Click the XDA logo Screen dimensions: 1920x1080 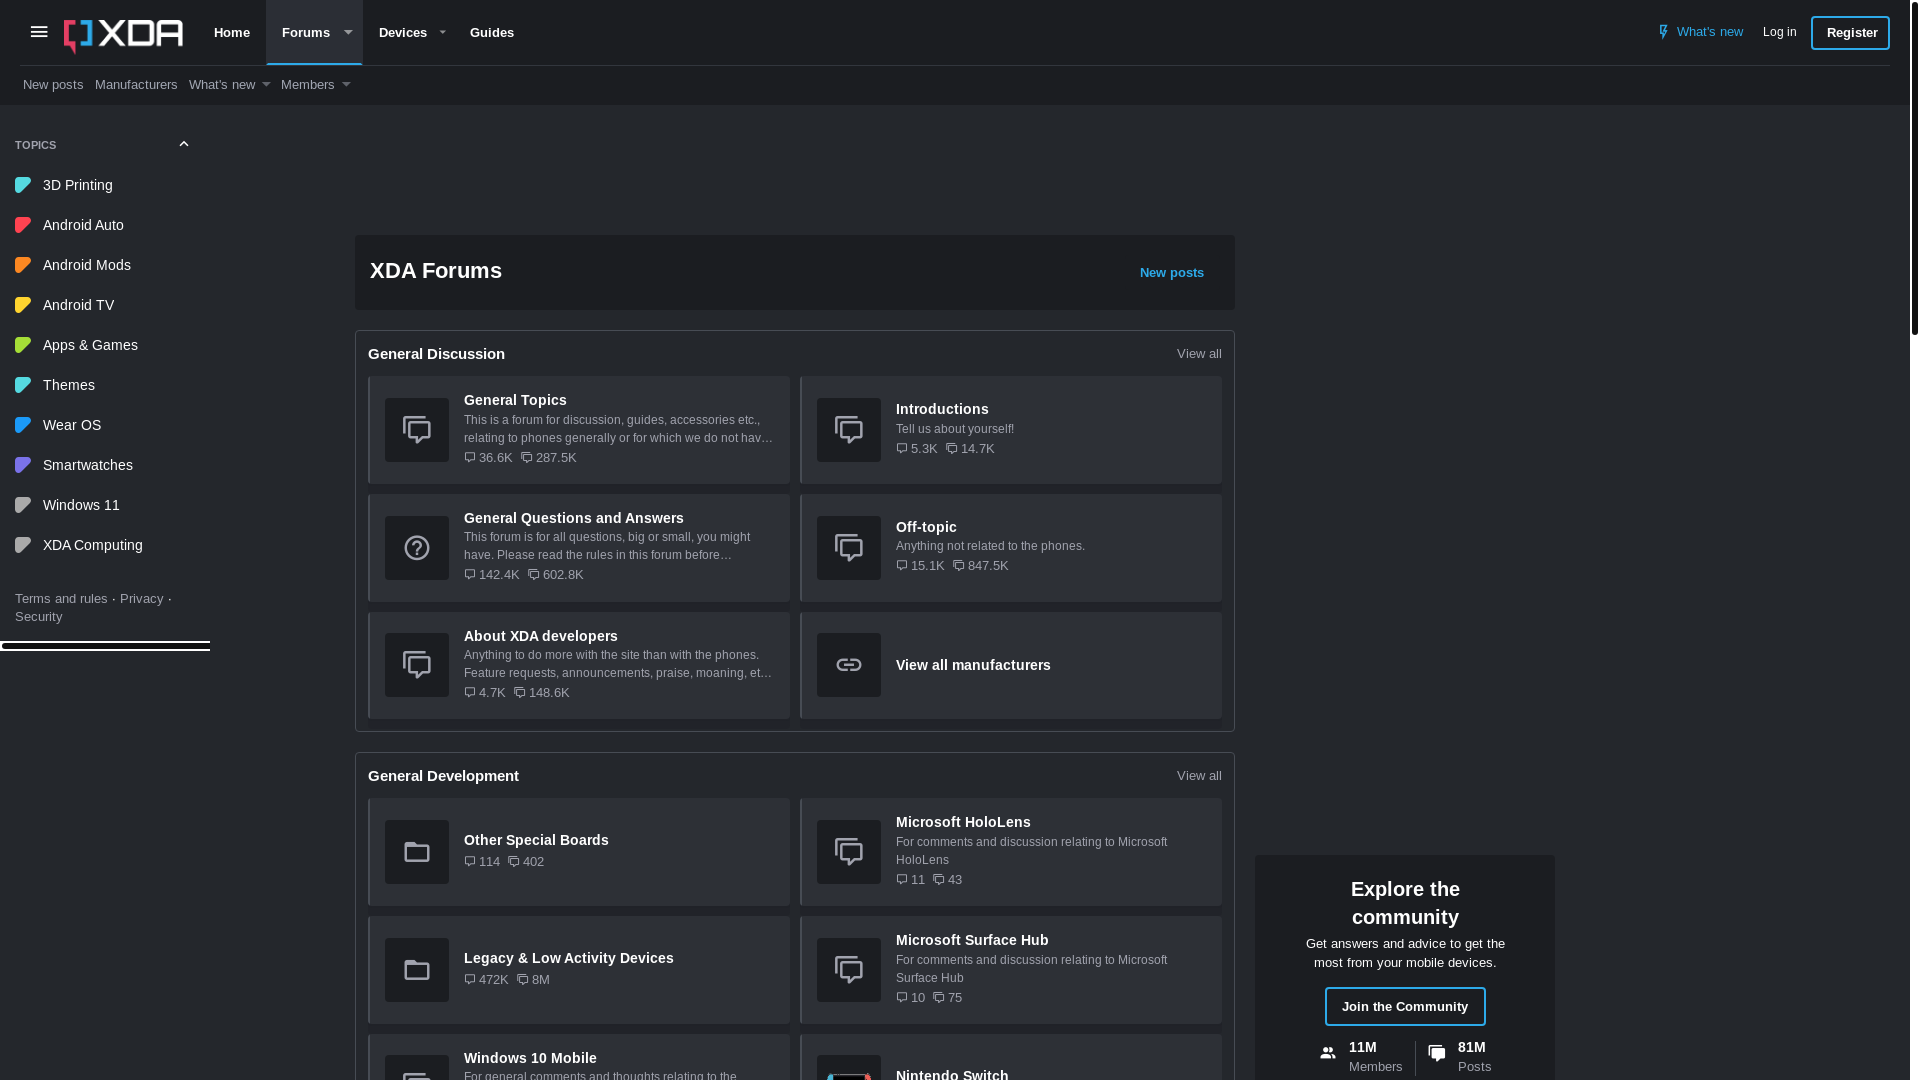123,35
